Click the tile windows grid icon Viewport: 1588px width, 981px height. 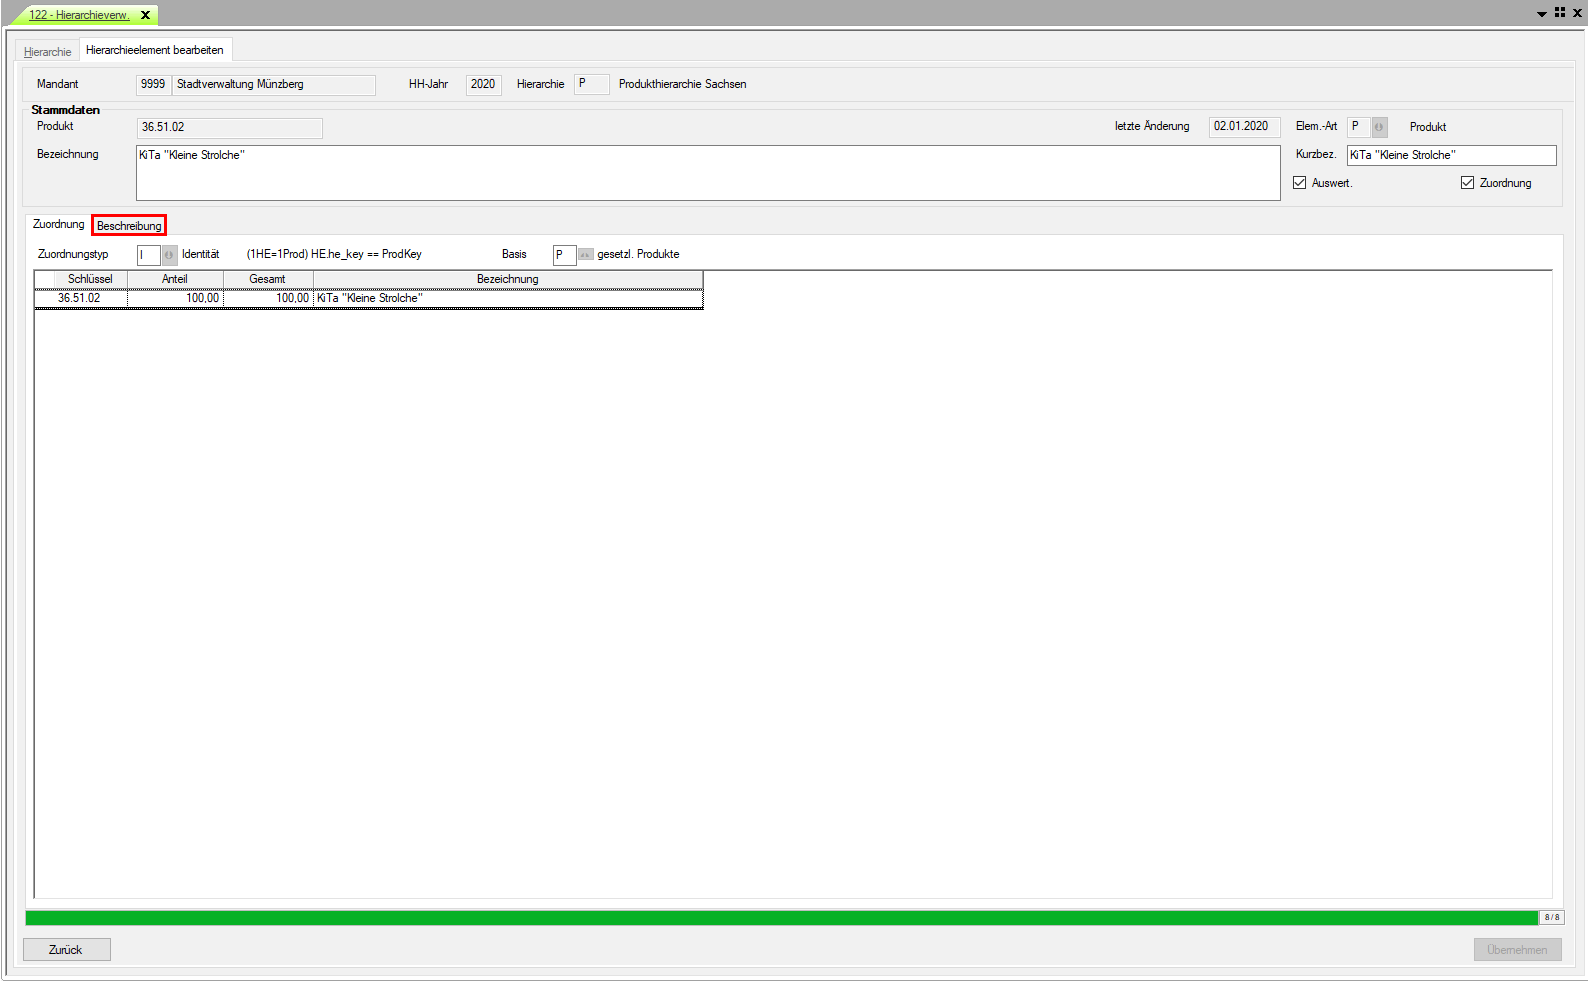coord(1559,13)
